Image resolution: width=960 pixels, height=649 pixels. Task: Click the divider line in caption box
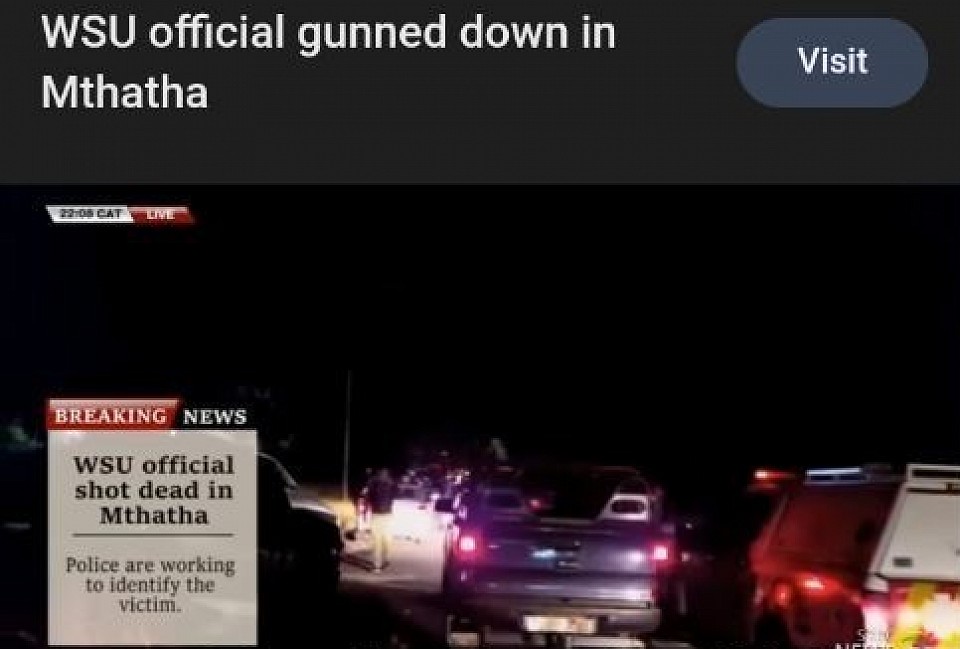(x=152, y=535)
